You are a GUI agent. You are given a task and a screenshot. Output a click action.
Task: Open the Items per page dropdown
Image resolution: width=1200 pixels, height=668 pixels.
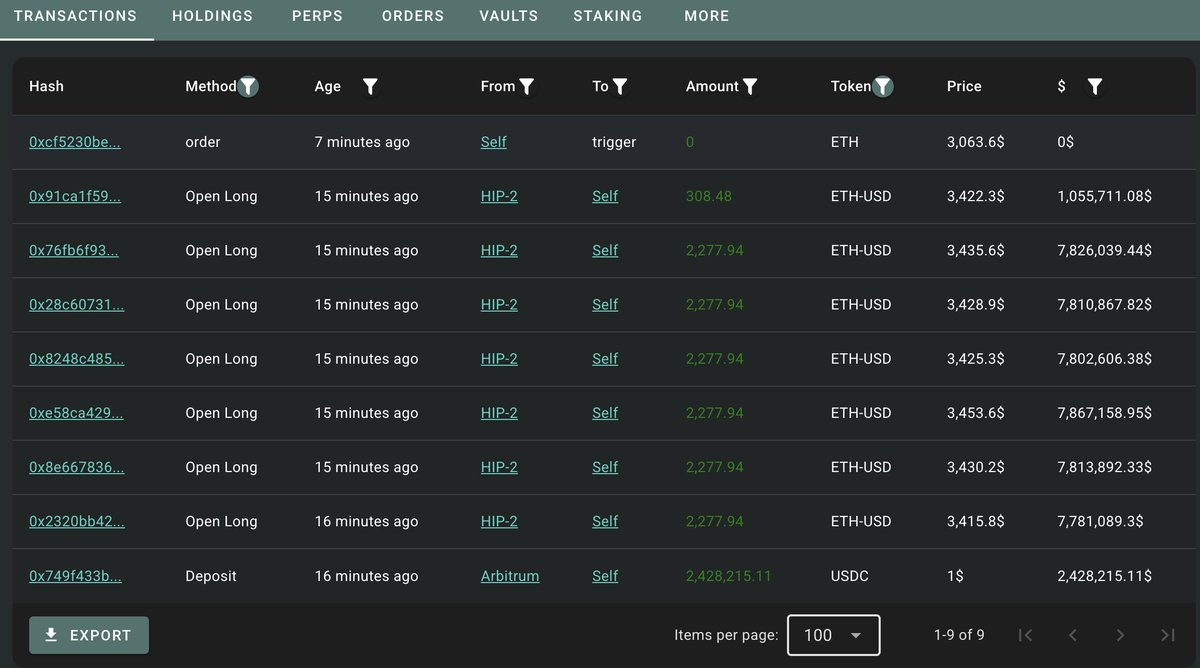click(833, 635)
